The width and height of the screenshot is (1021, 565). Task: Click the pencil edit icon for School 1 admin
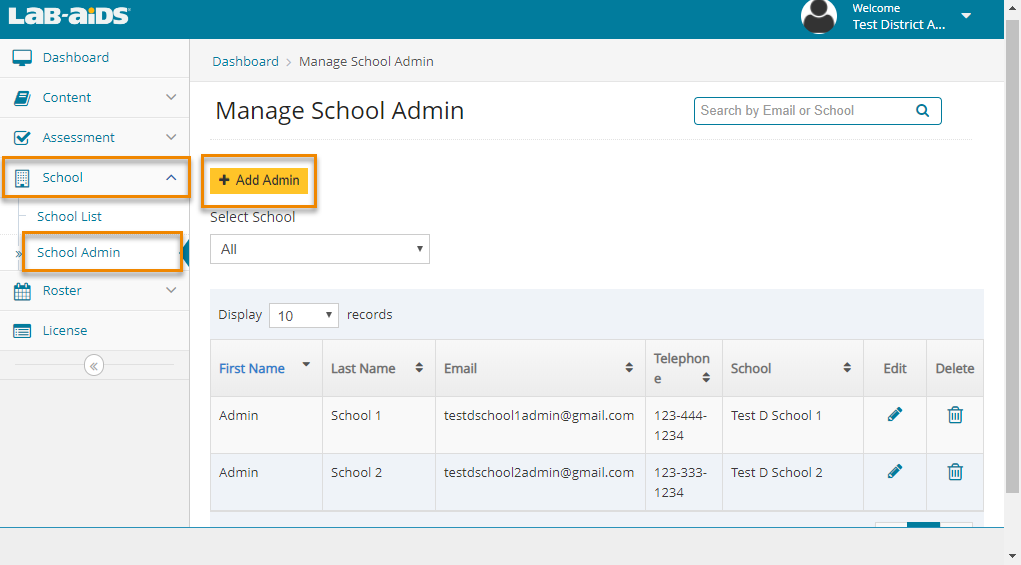click(x=895, y=414)
